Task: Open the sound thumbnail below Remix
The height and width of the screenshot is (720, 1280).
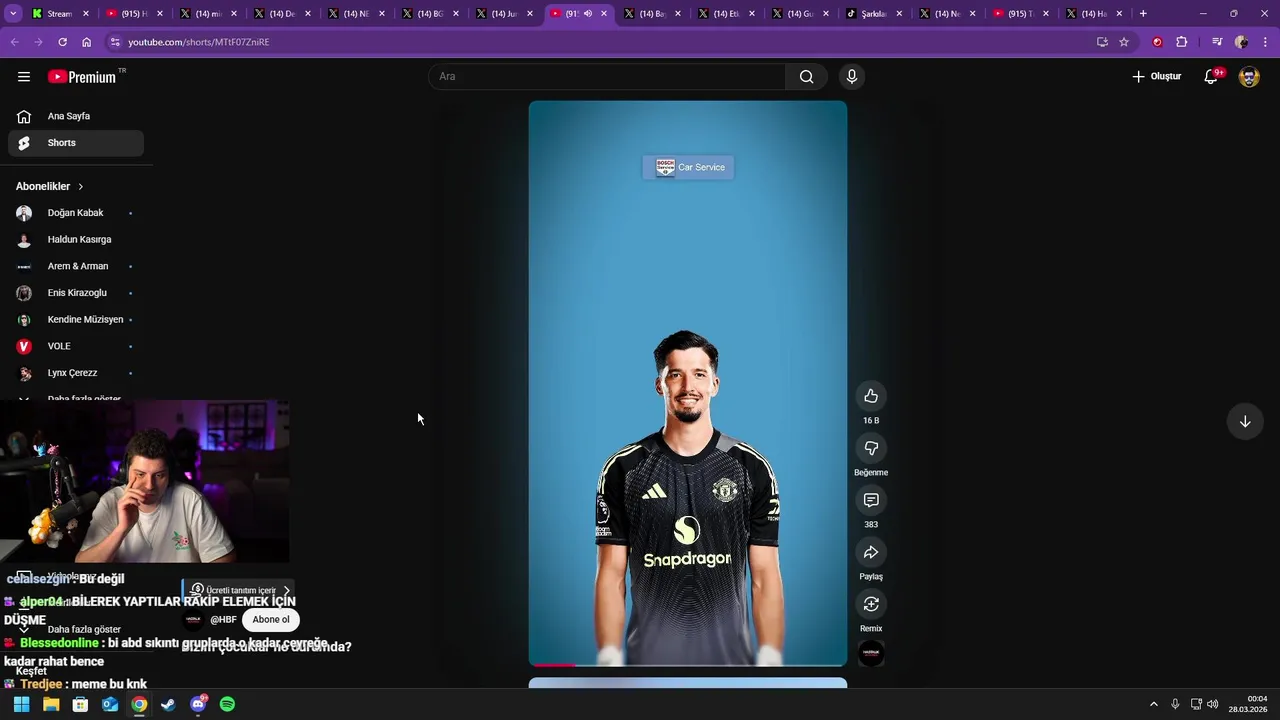Action: pos(871,653)
